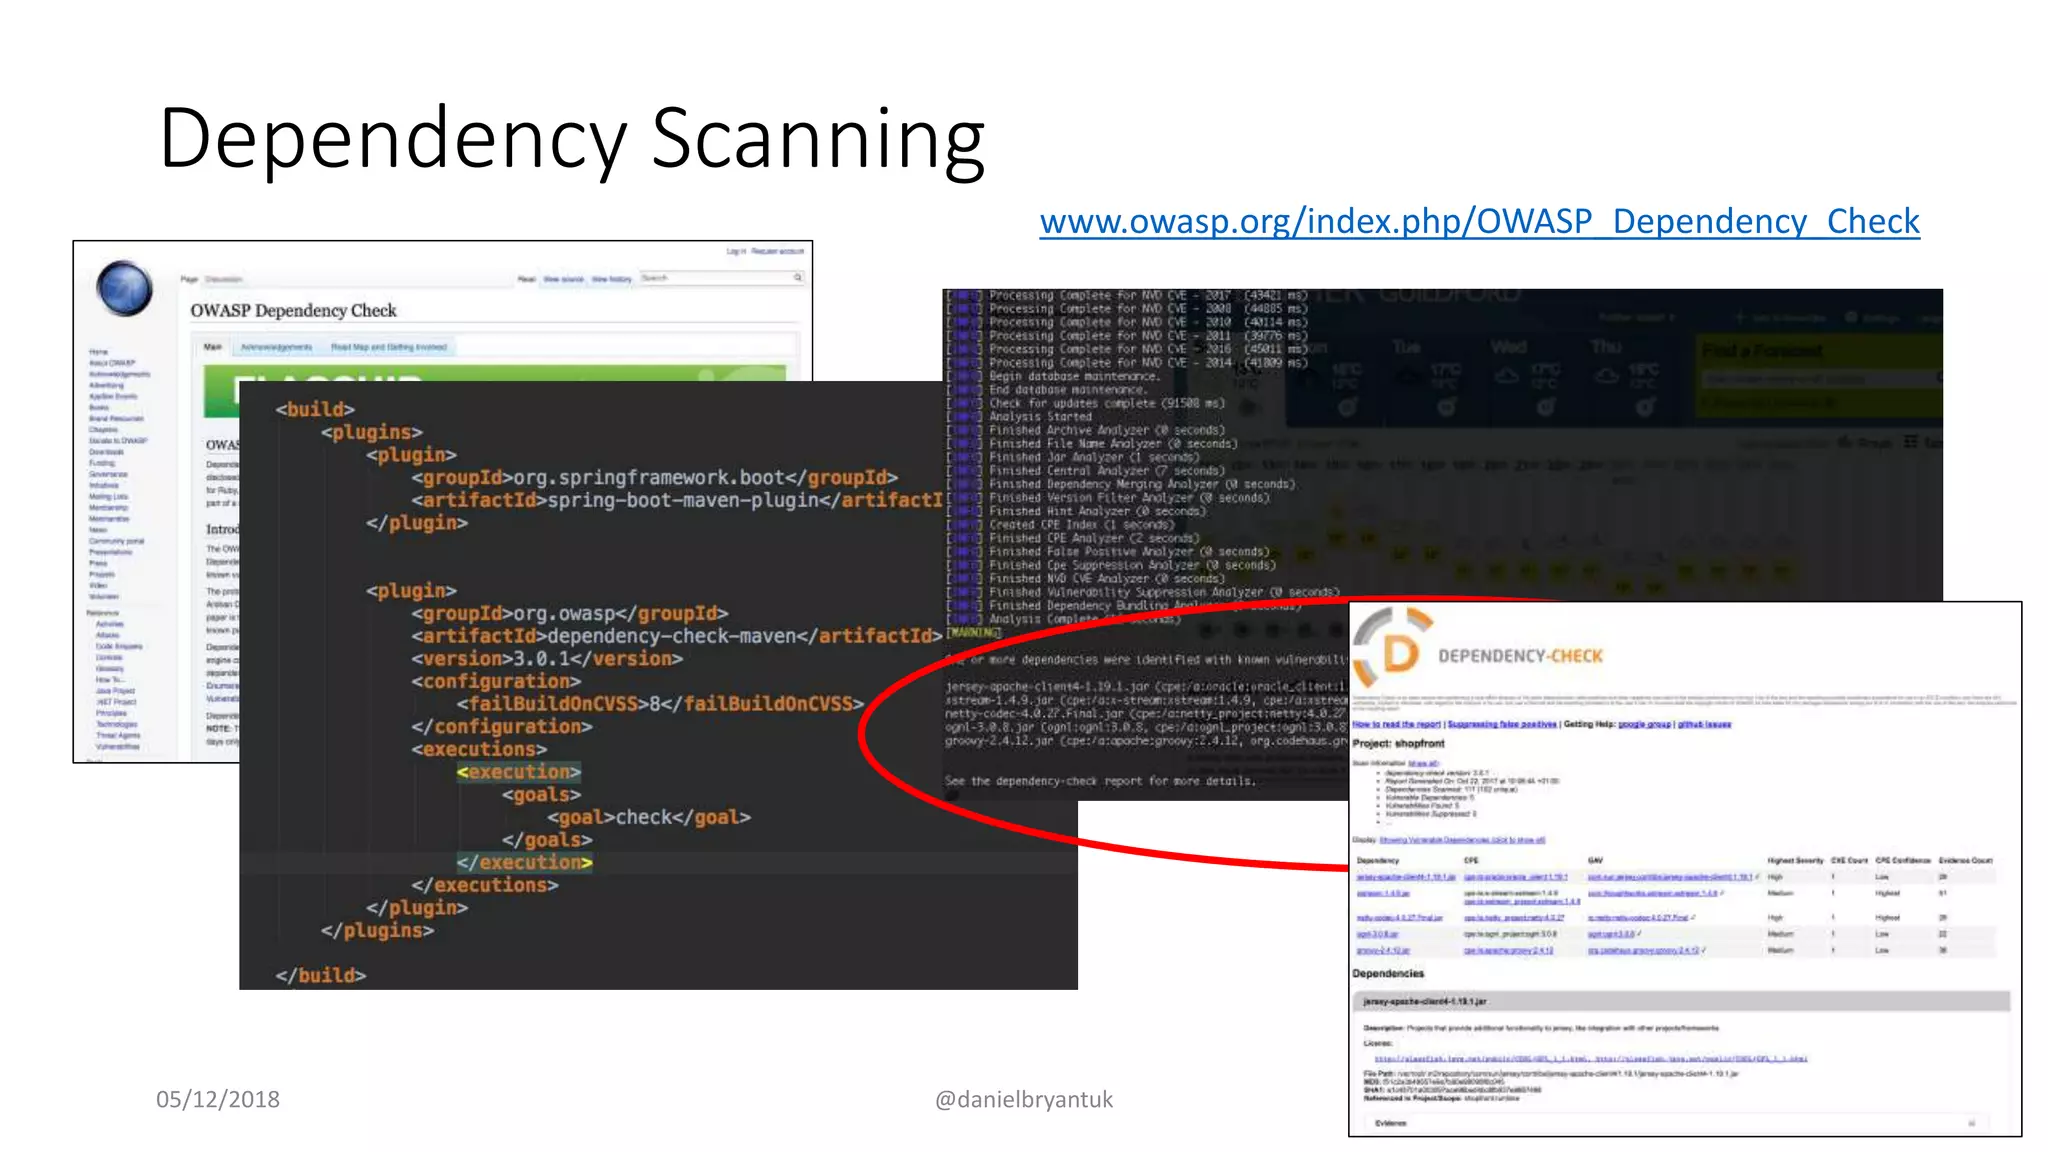Click the version 3.0.1 line in the XML
The image size is (2048, 1152).
547,658
